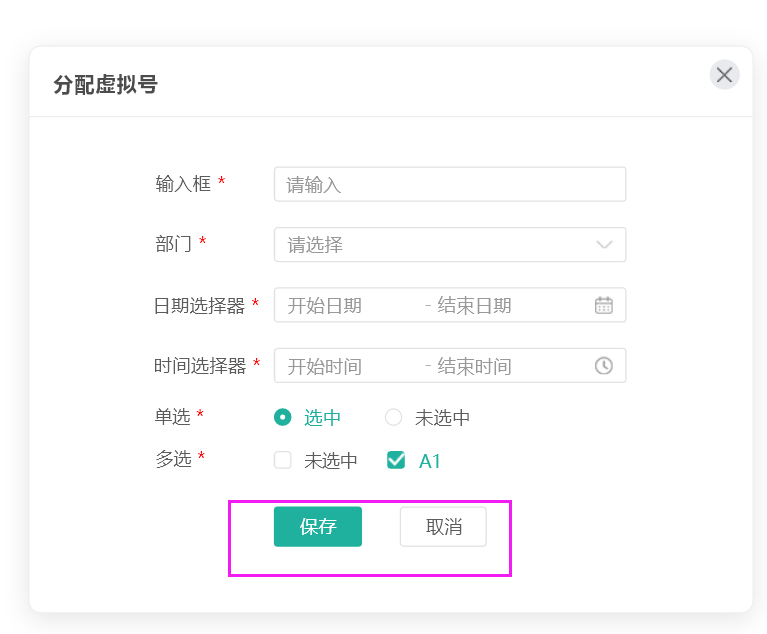The image size is (767, 634).
Task: Click the 输入框 field label
Action: click(x=183, y=184)
